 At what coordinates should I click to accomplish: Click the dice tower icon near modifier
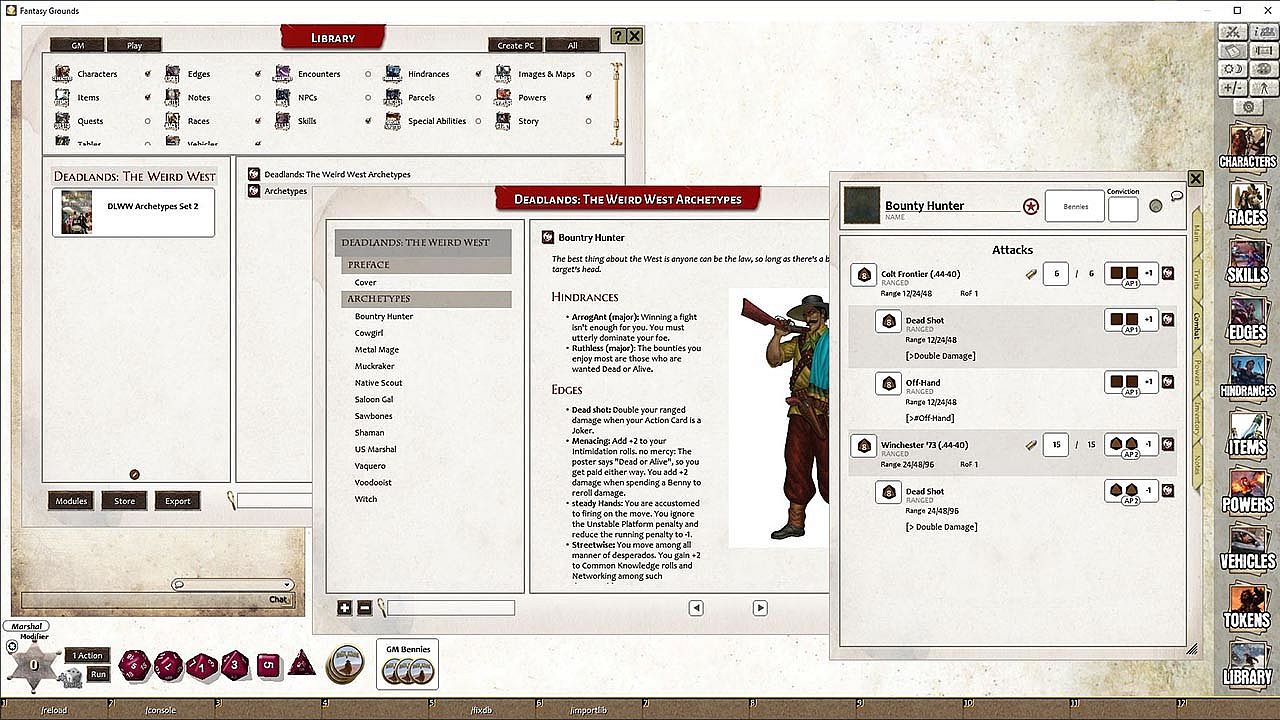click(x=71, y=678)
